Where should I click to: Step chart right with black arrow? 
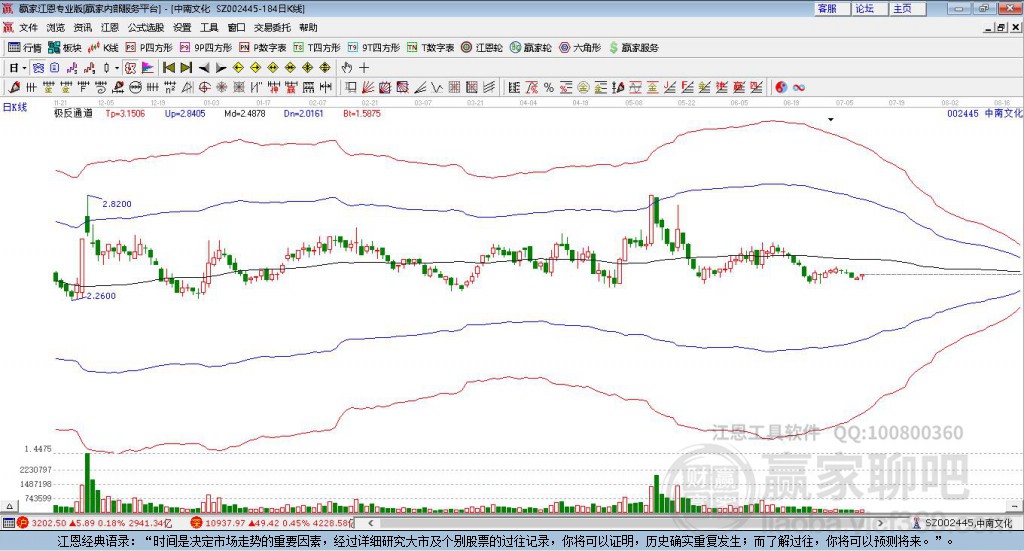click(x=221, y=68)
